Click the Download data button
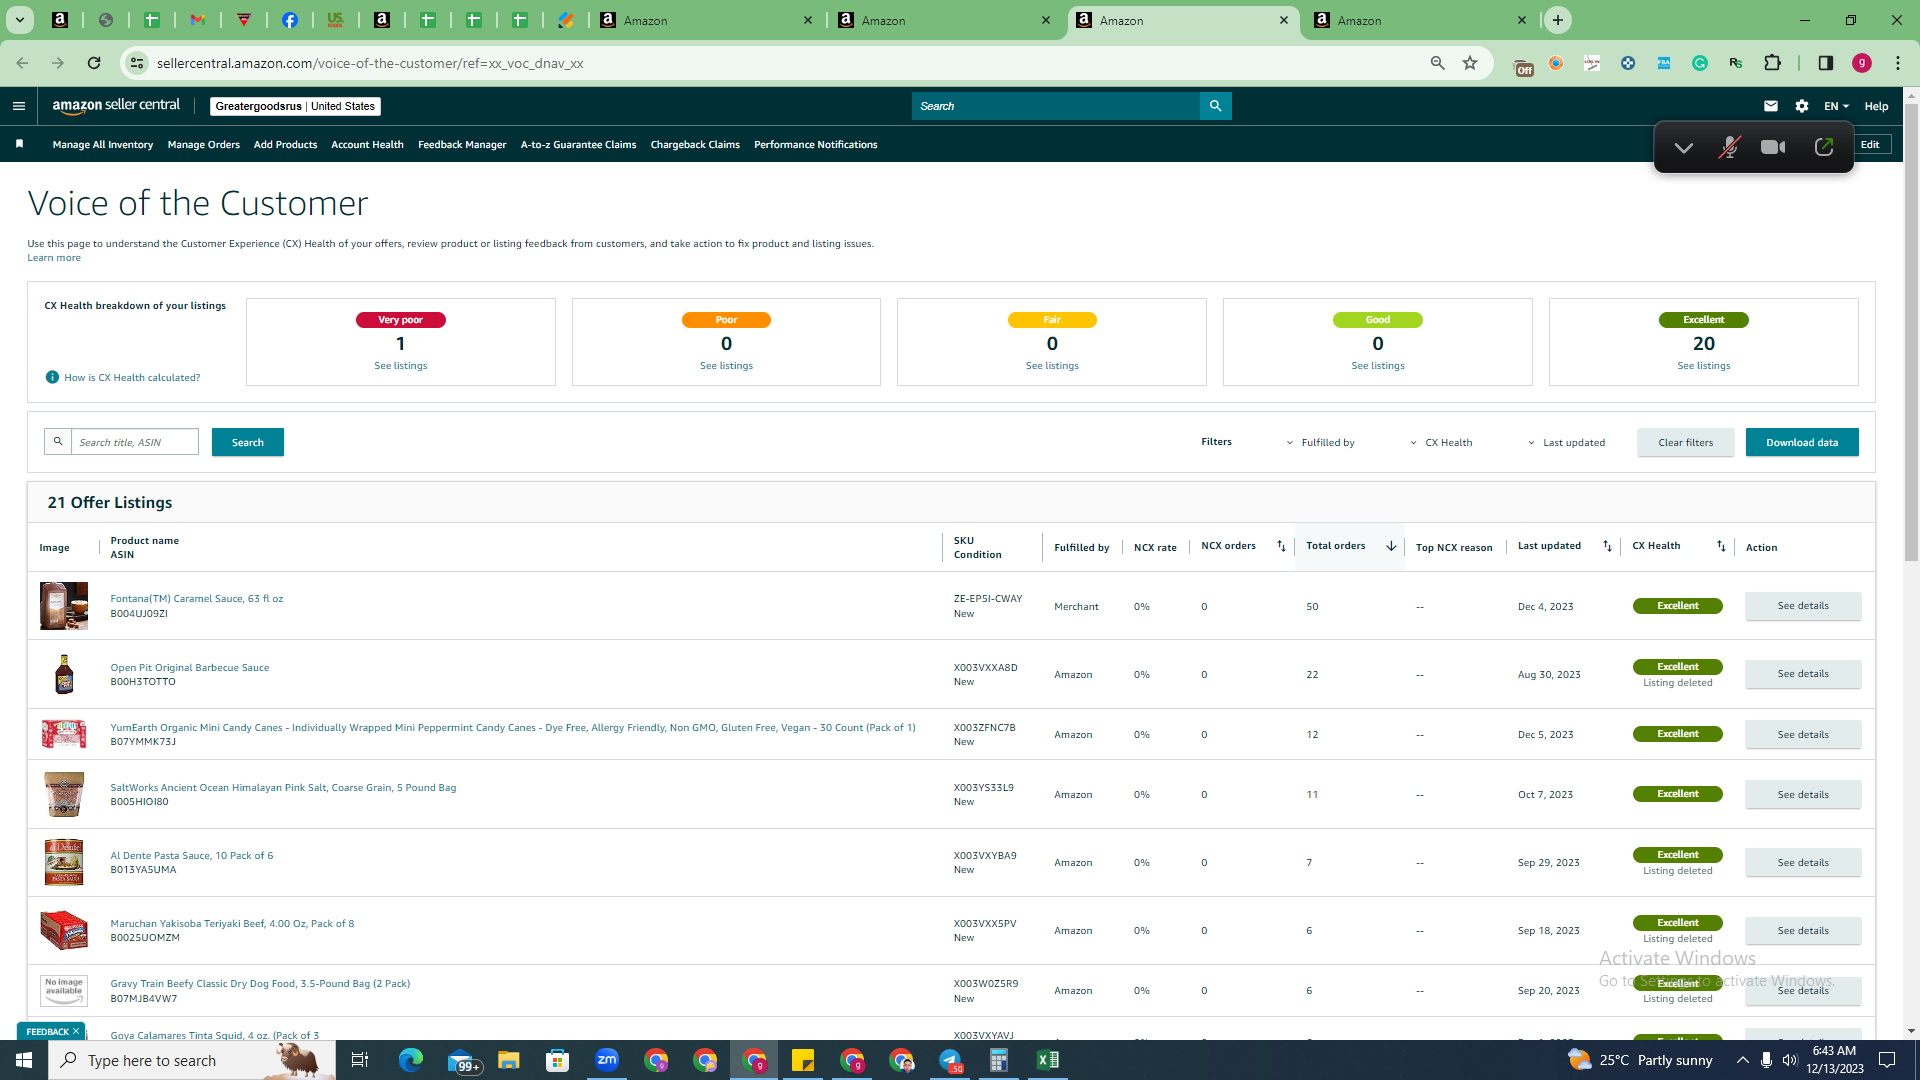Screen dimensions: 1920x1080 click(x=1802, y=442)
